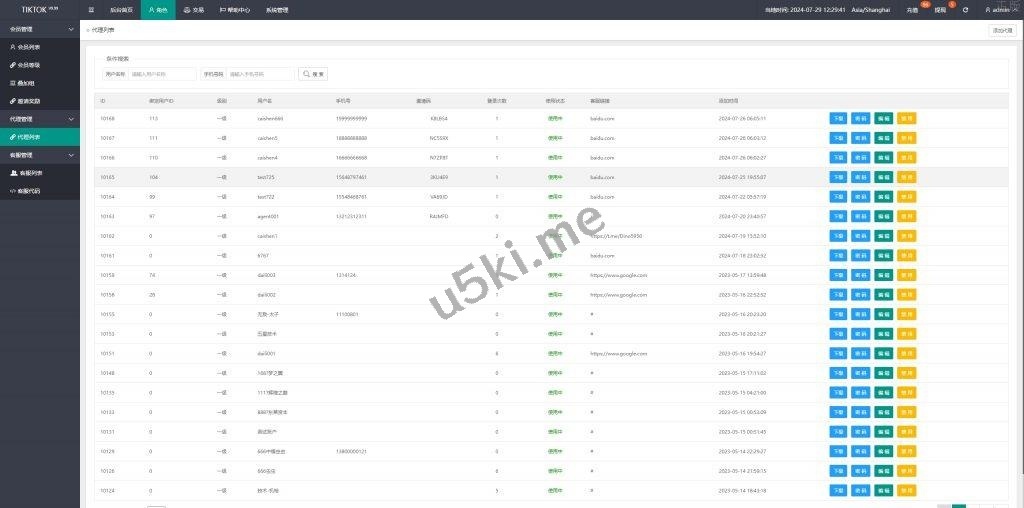Open the 系统管理 top menu
The height and width of the screenshot is (508, 1024).
pos(277,10)
